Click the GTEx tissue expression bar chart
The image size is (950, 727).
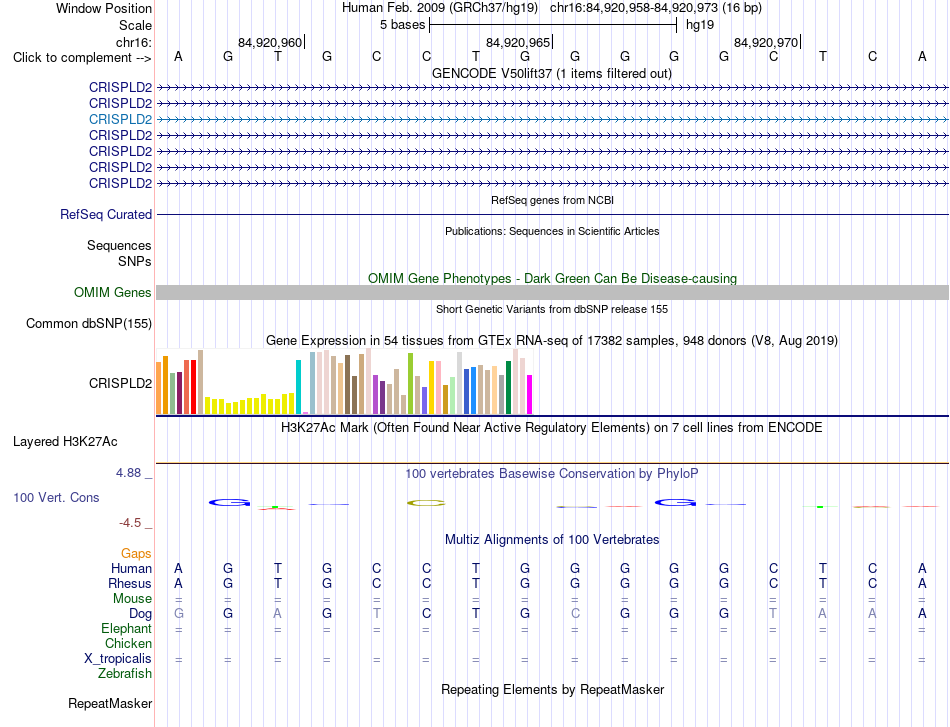[x=344, y=382]
